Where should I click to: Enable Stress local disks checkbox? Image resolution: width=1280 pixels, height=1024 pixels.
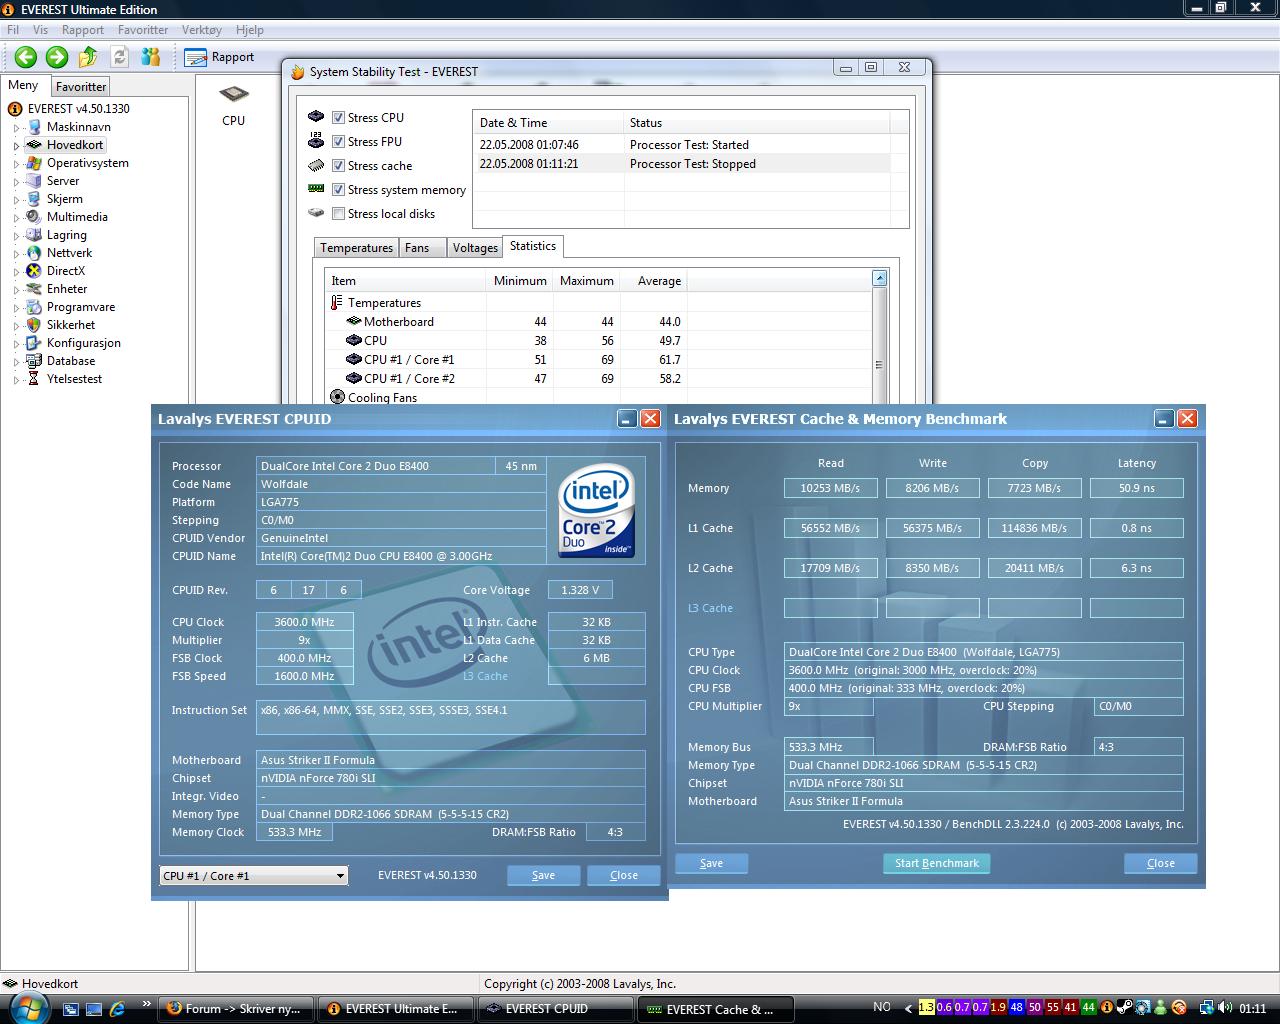pos(339,213)
